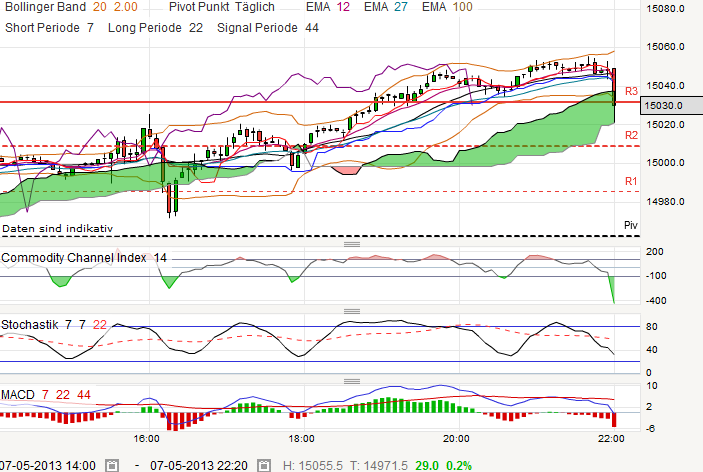The width and height of the screenshot is (703, 472).
Task: Grab the divider handle above Stochastik panel
Action: (352, 311)
